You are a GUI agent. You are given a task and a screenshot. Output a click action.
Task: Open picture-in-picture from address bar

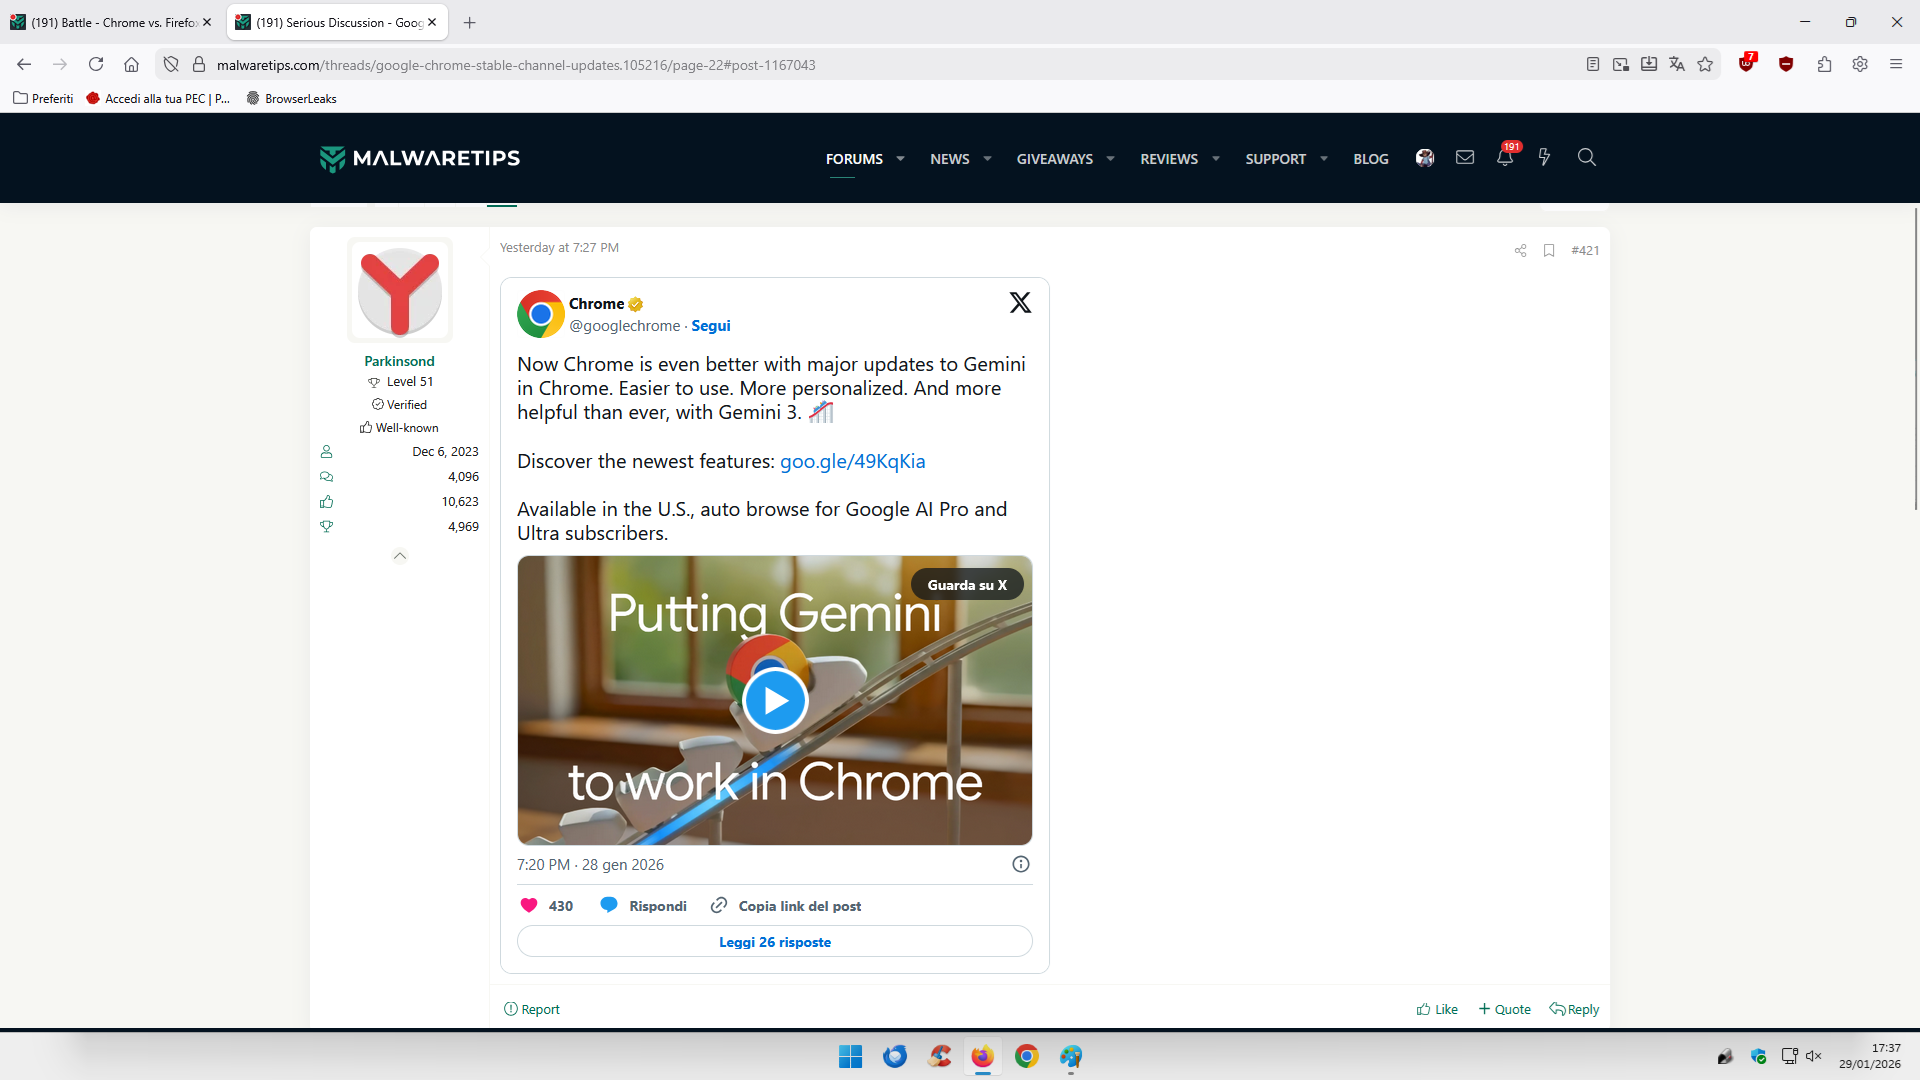click(x=1621, y=65)
